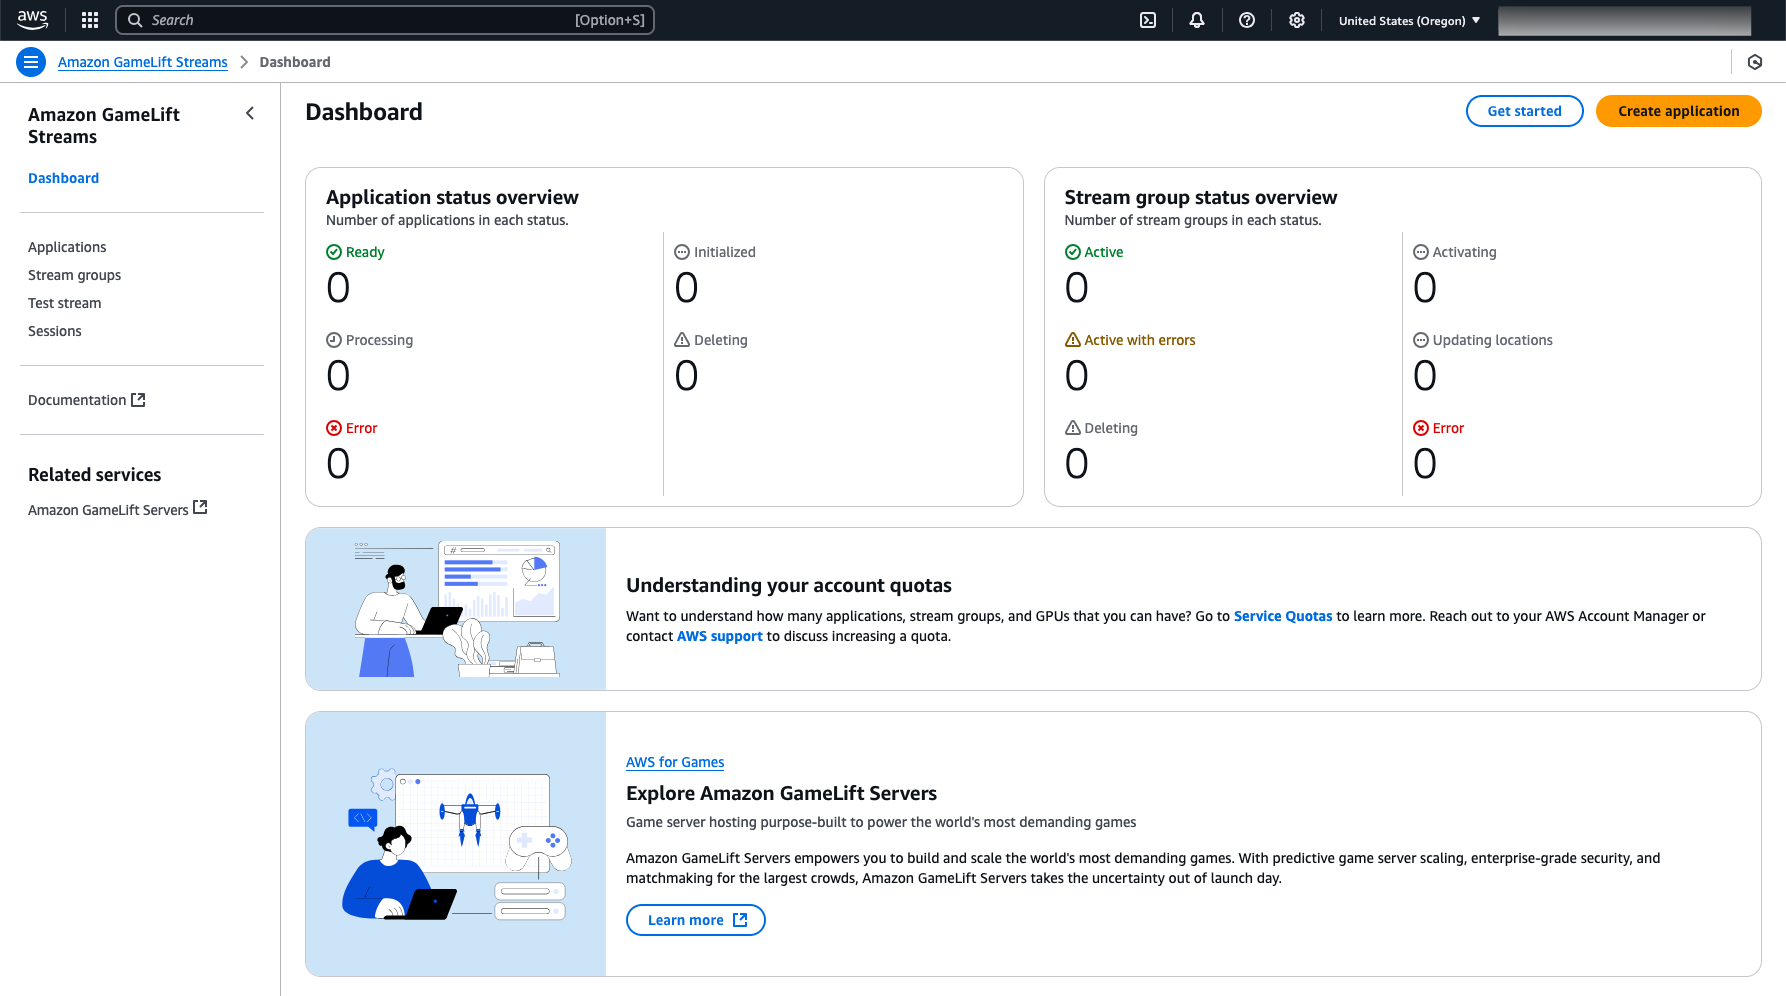This screenshot has width=1786, height=996.
Task: Click the Initialized applications count
Action: (686, 288)
